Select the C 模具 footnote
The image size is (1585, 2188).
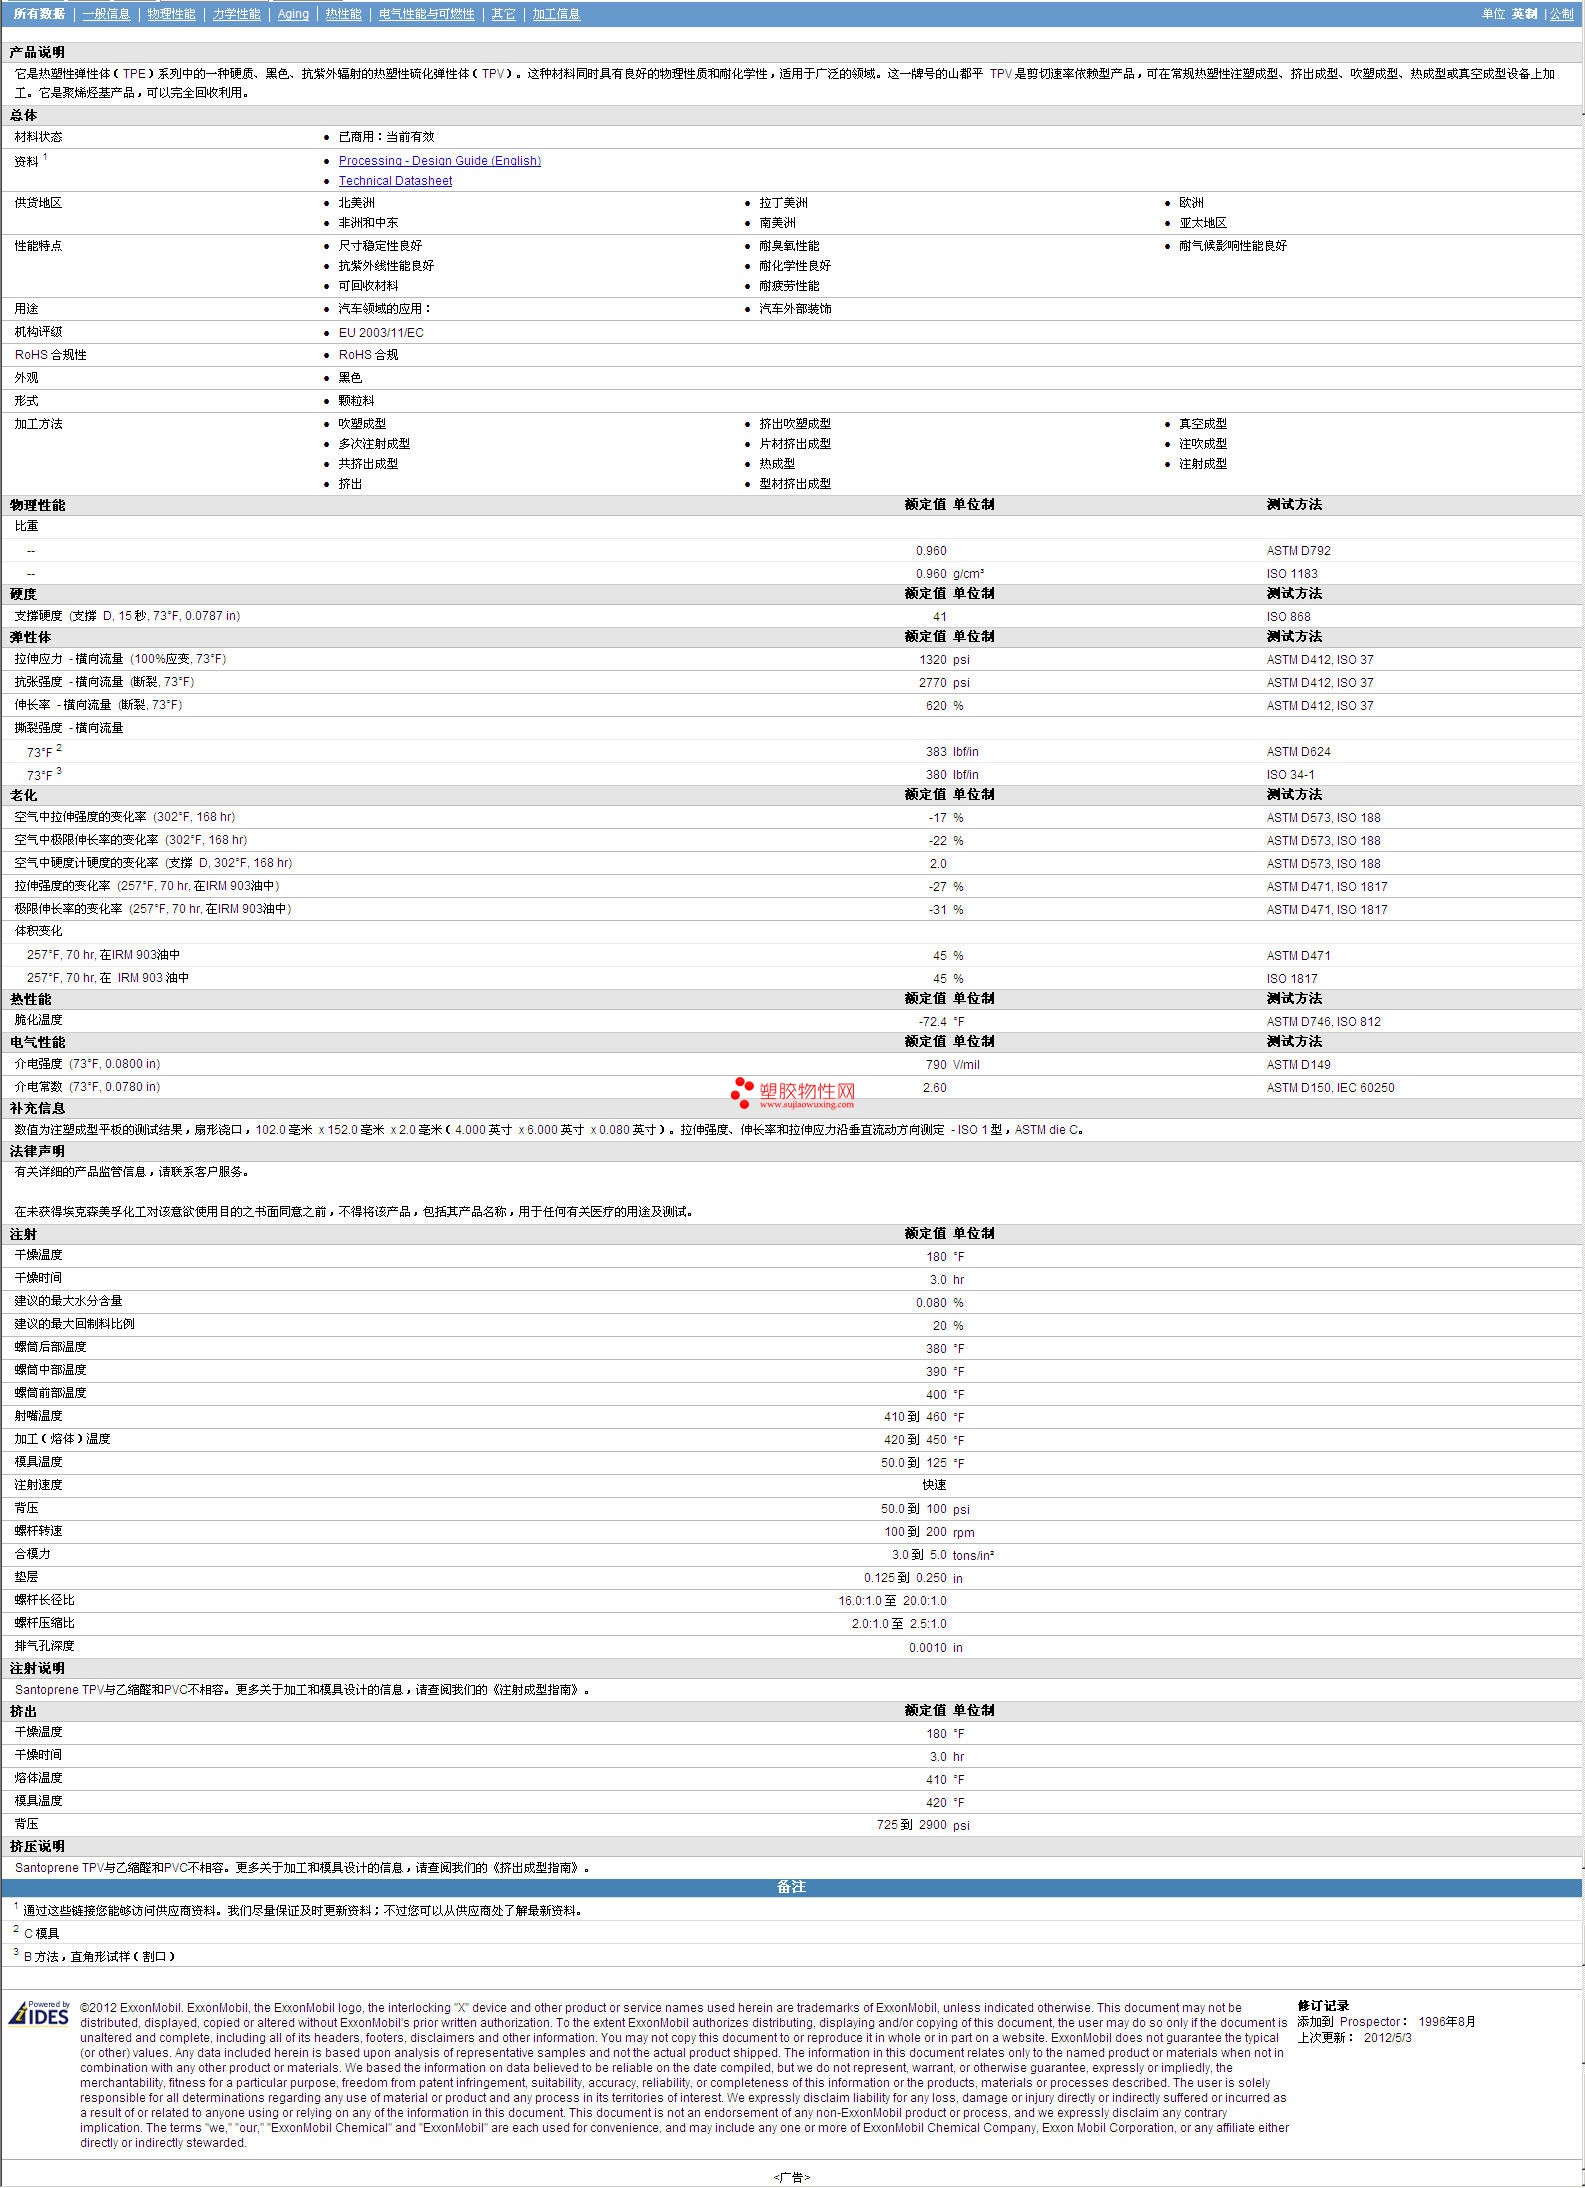point(41,1934)
